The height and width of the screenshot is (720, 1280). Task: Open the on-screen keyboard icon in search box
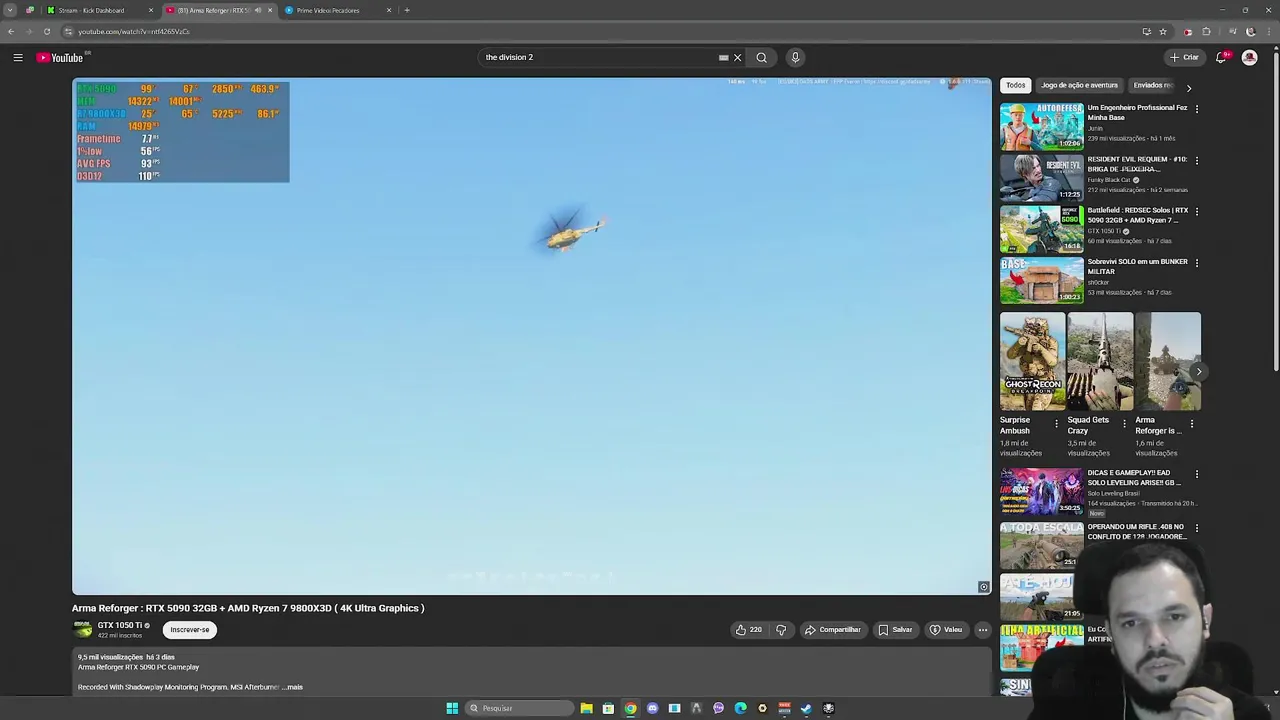coord(723,58)
